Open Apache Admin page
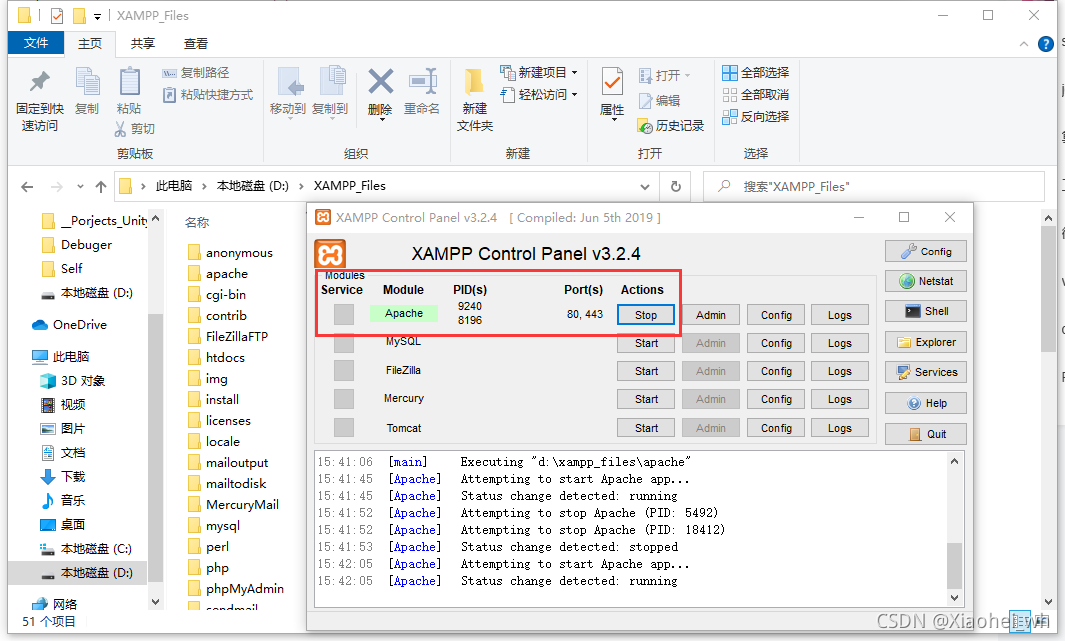1065x641 pixels. 710,315
